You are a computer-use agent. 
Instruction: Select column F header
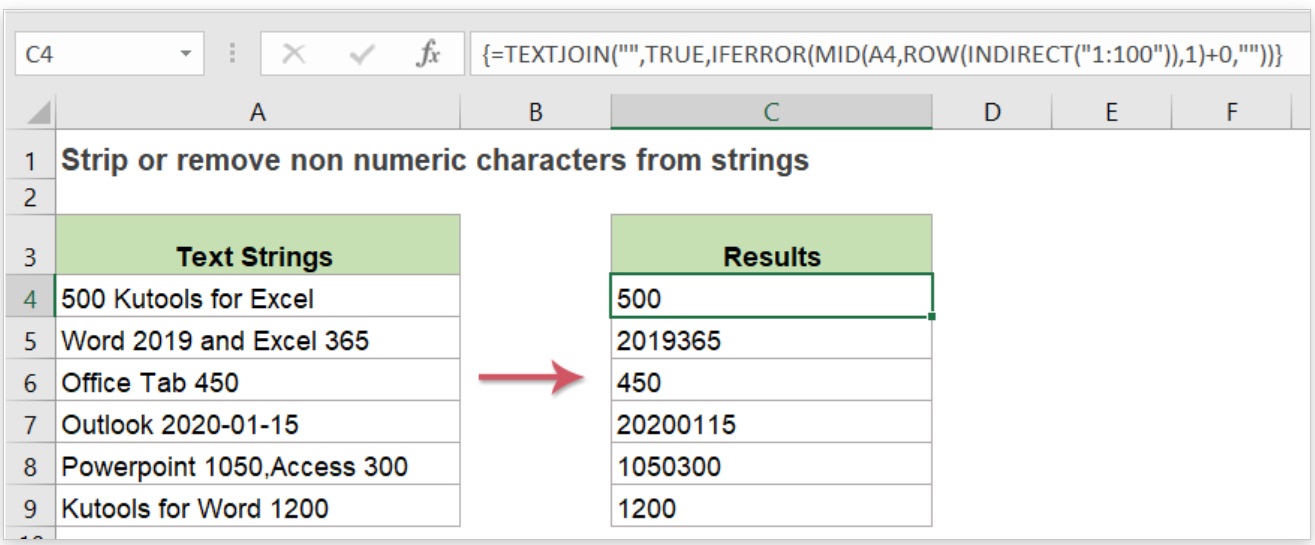[x=1230, y=113]
